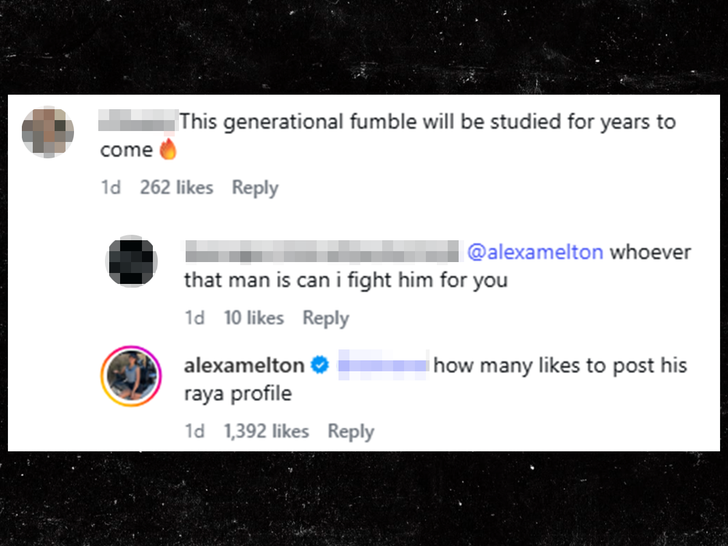Click the 1d timestamp beside 10 likes
The width and height of the screenshot is (728, 546).
pos(195,318)
